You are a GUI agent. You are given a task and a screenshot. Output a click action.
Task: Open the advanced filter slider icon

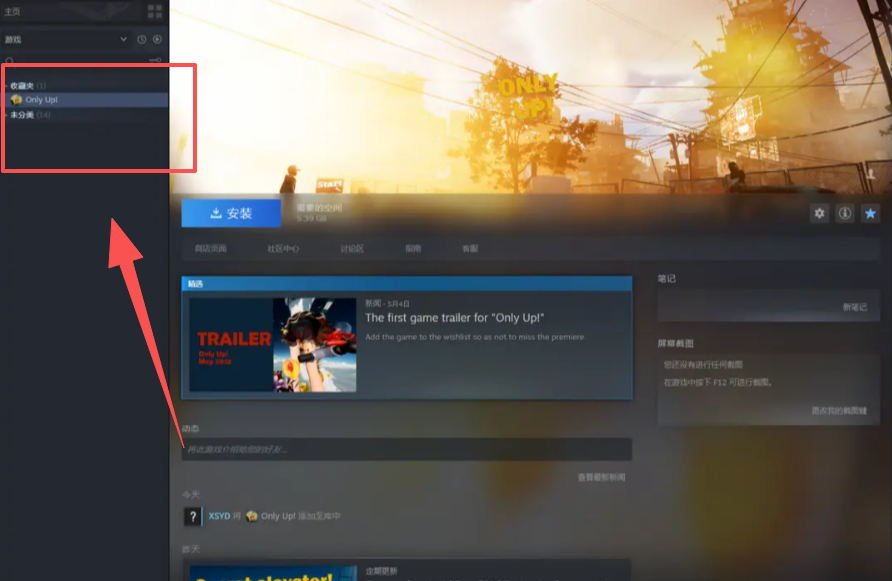coord(155,61)
